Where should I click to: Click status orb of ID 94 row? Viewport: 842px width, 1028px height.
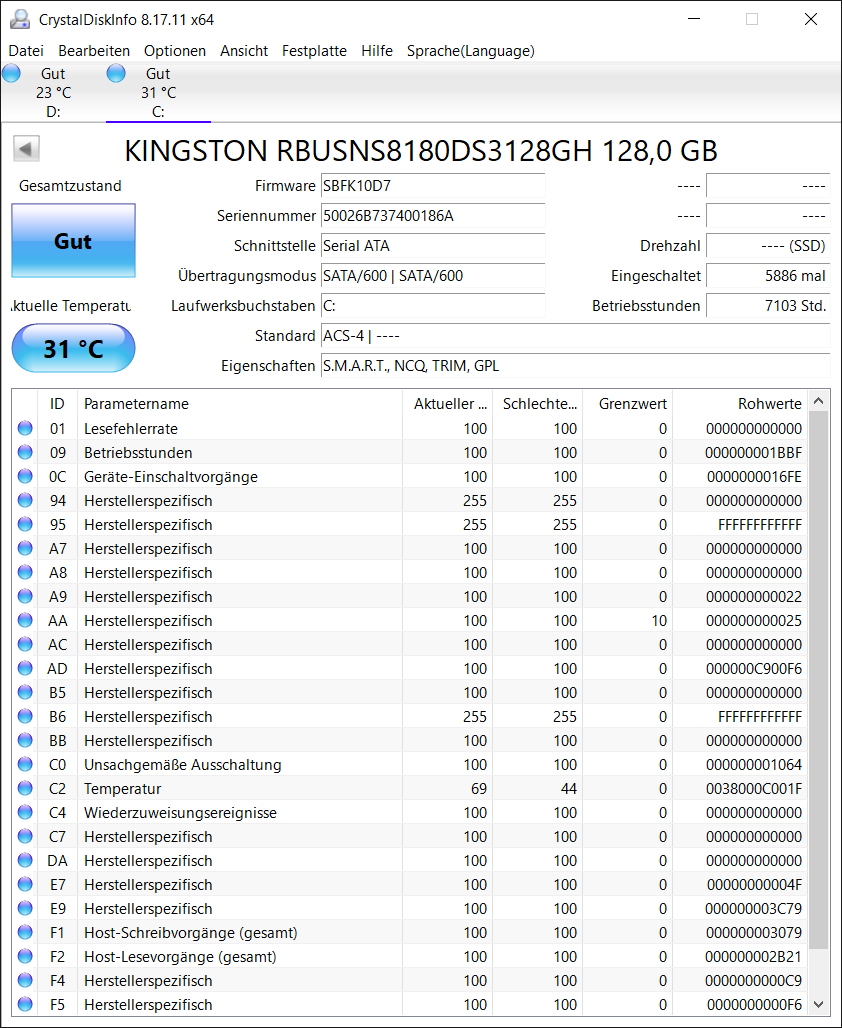pos(25,500)
